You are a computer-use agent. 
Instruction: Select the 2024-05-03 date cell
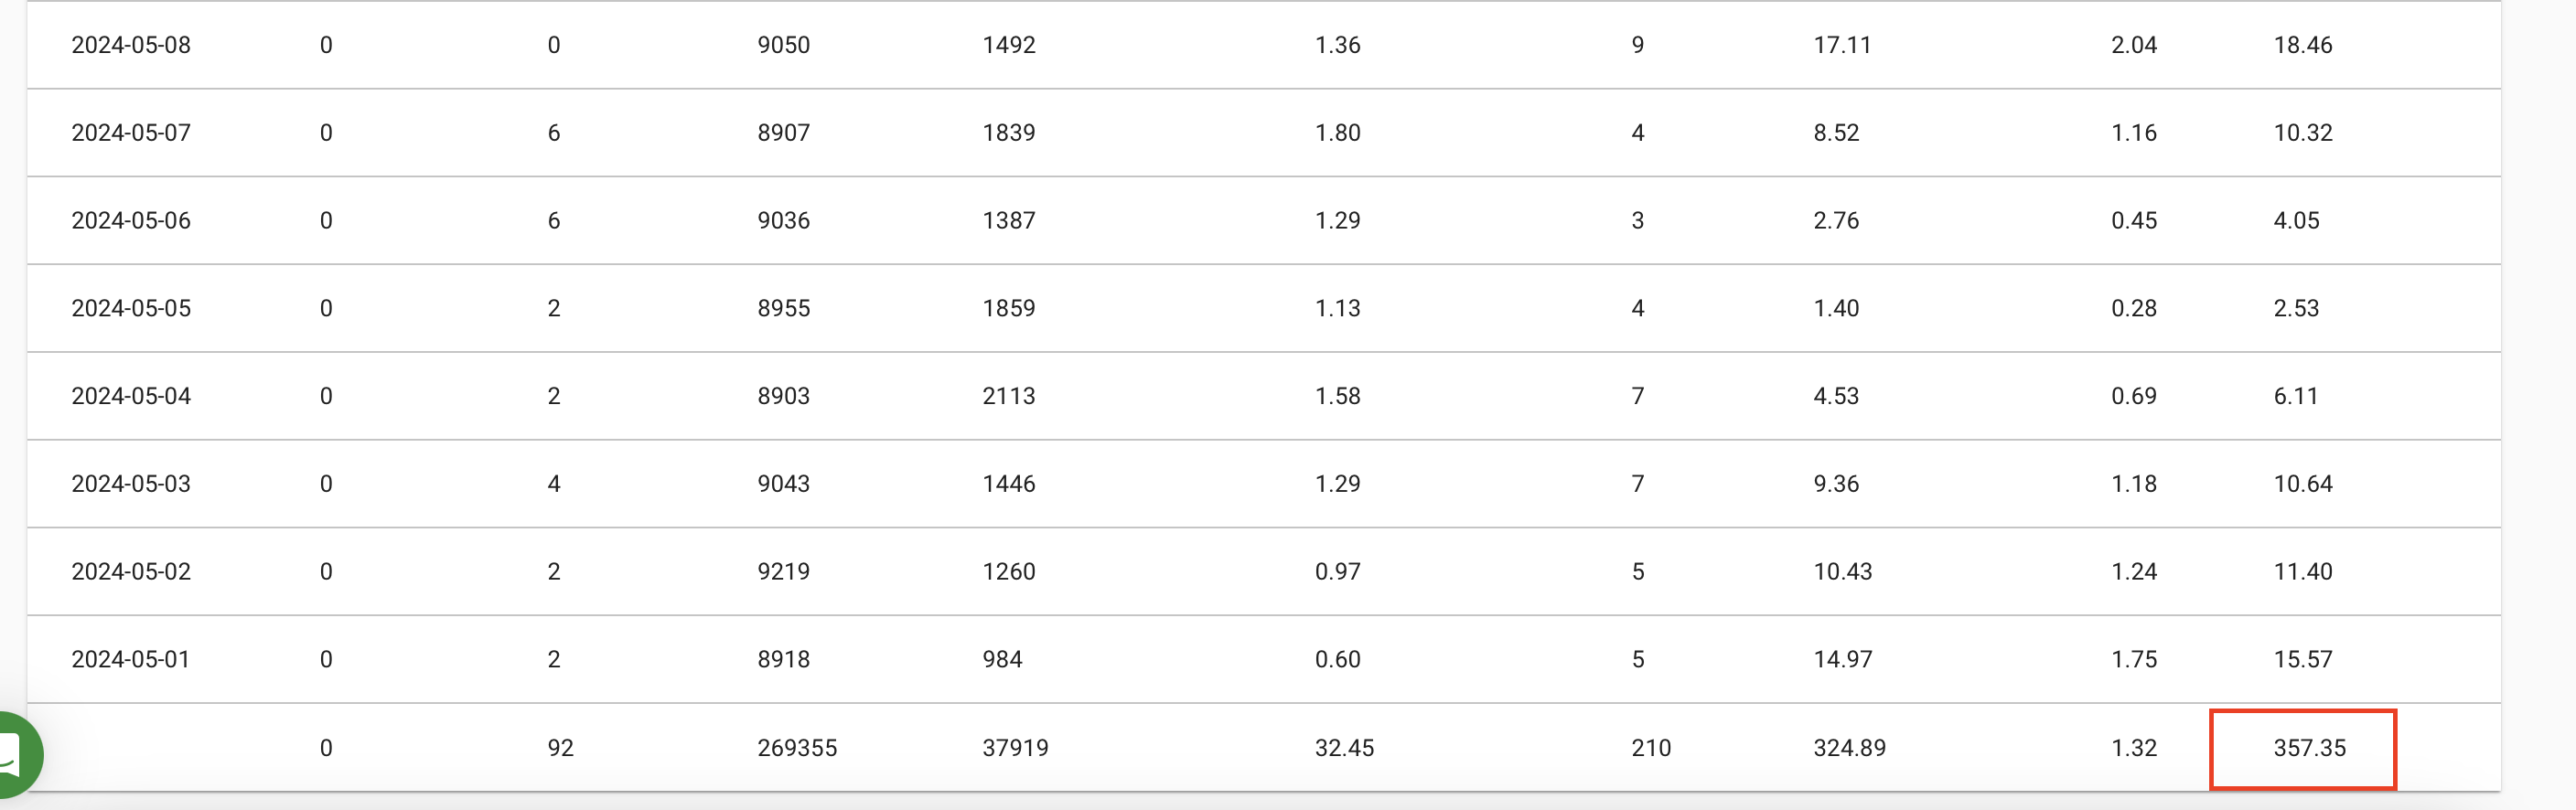tap(131, 484)
